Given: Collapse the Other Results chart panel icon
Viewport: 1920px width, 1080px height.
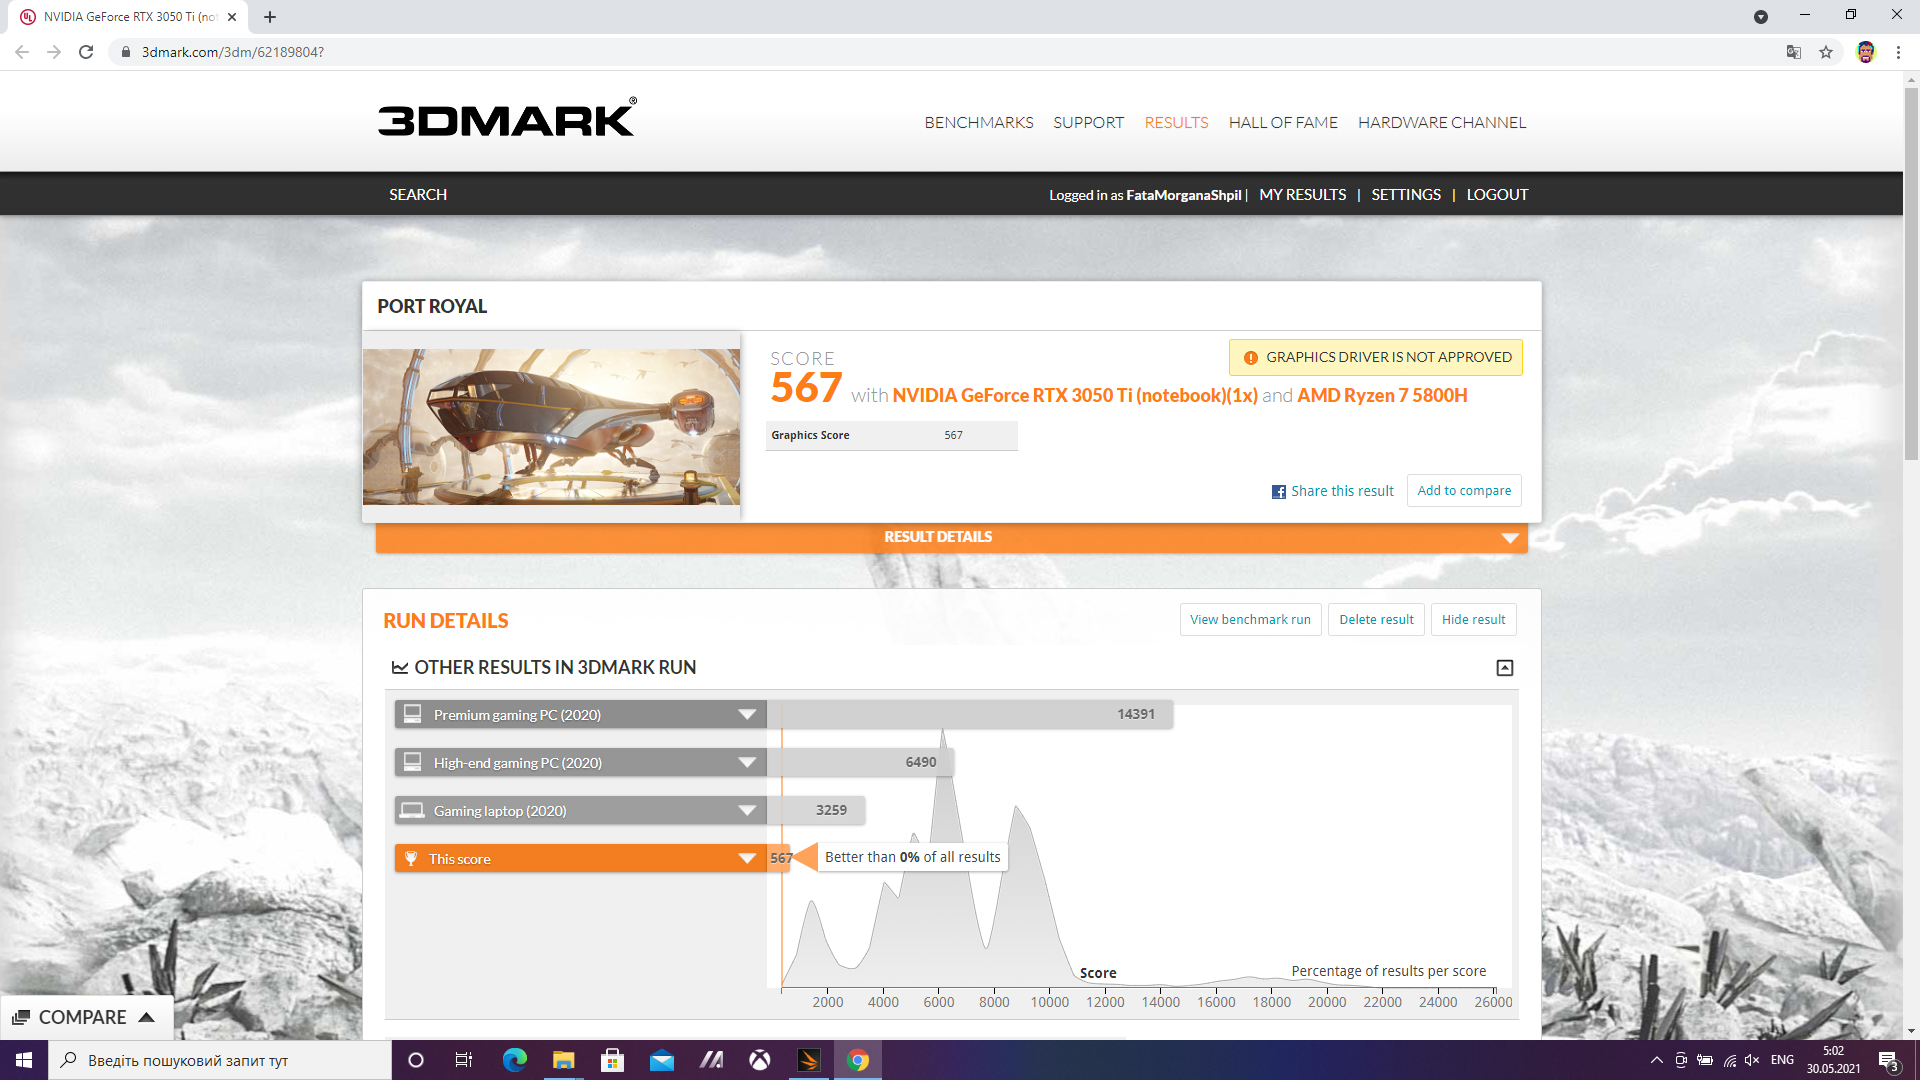Looking at the screenshot, I should 1504,668.
